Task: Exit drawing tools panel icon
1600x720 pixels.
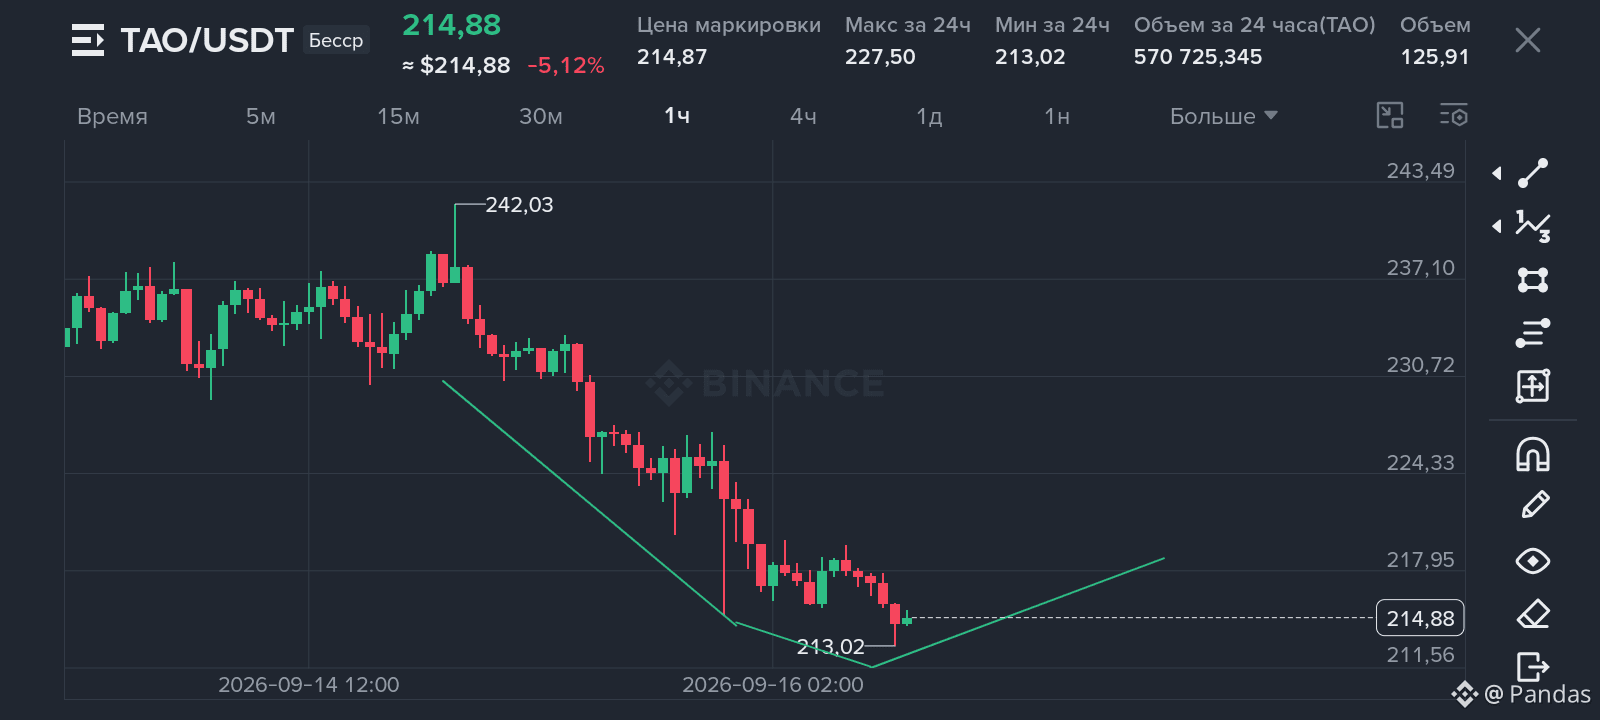Action: 1533,666
